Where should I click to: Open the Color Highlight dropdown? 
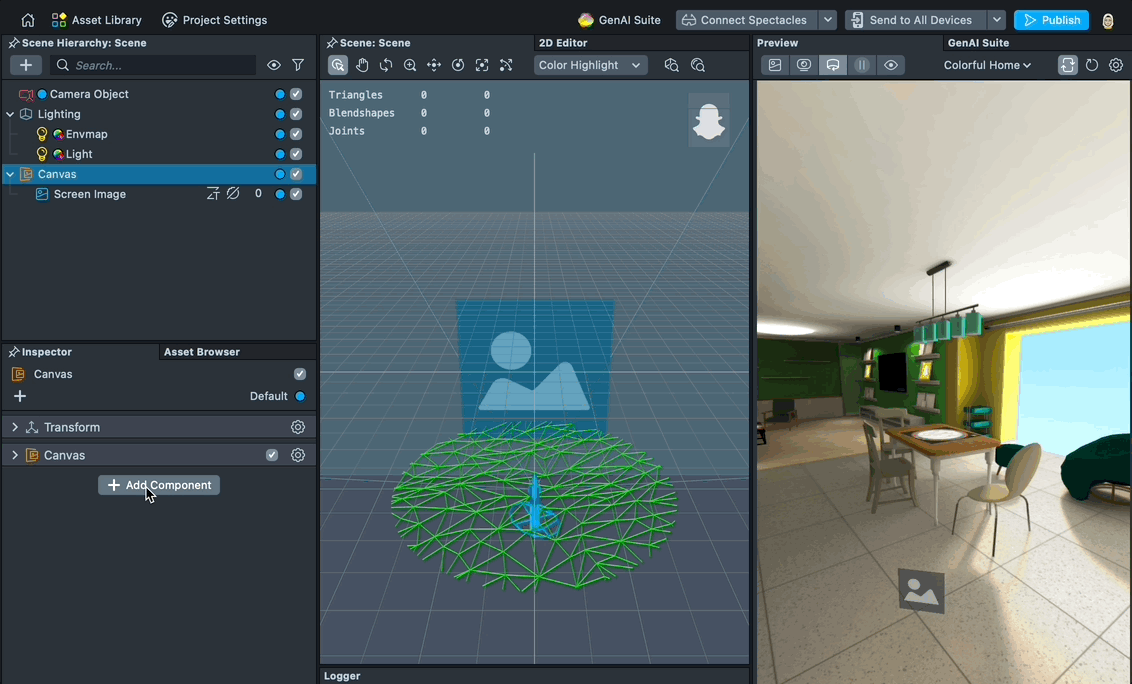590,64
